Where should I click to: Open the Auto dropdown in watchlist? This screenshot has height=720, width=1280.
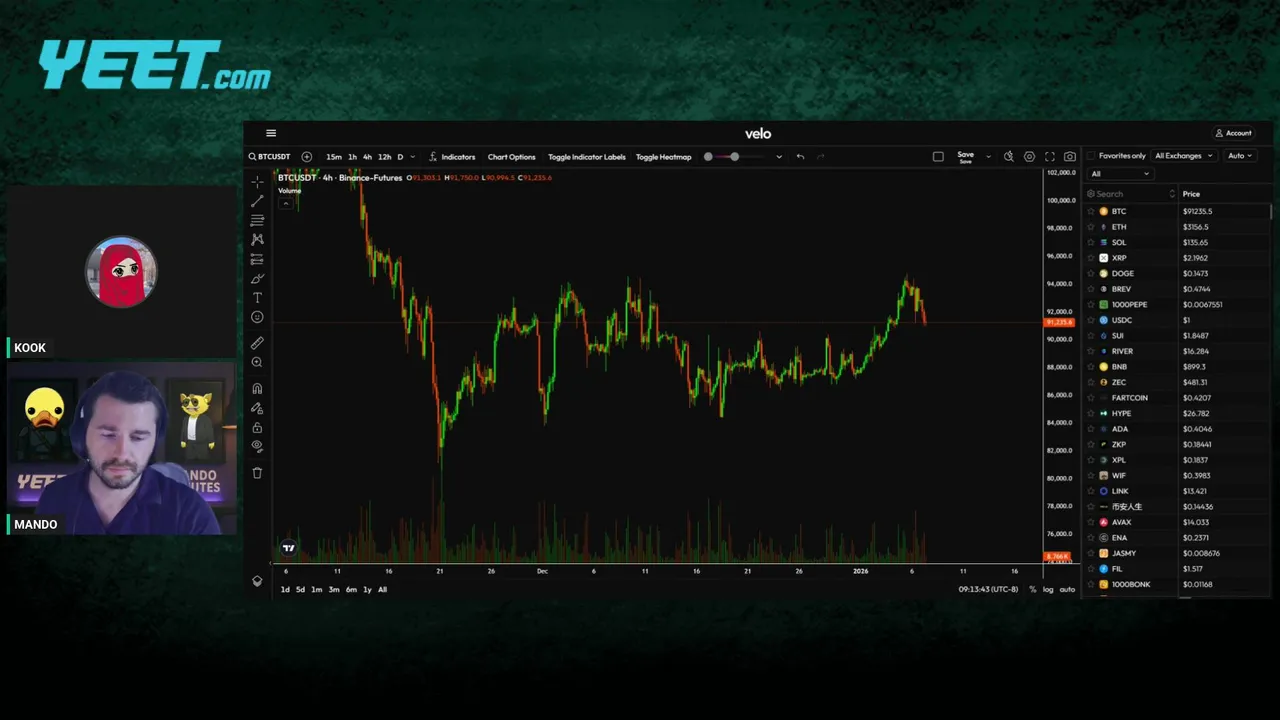point(1240,156)
